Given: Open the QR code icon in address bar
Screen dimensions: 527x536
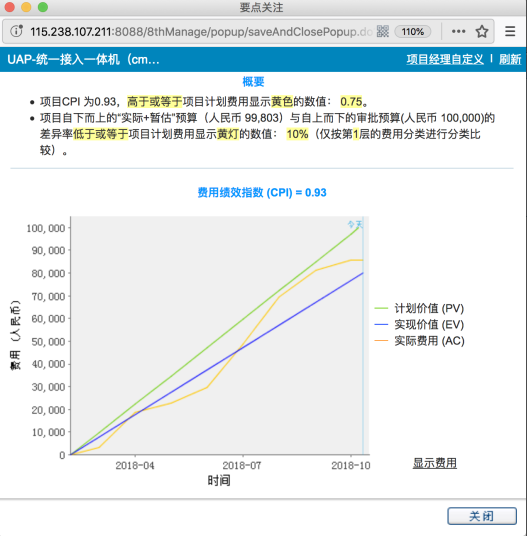Looking at the screenshot, I should tap(382, 31).
